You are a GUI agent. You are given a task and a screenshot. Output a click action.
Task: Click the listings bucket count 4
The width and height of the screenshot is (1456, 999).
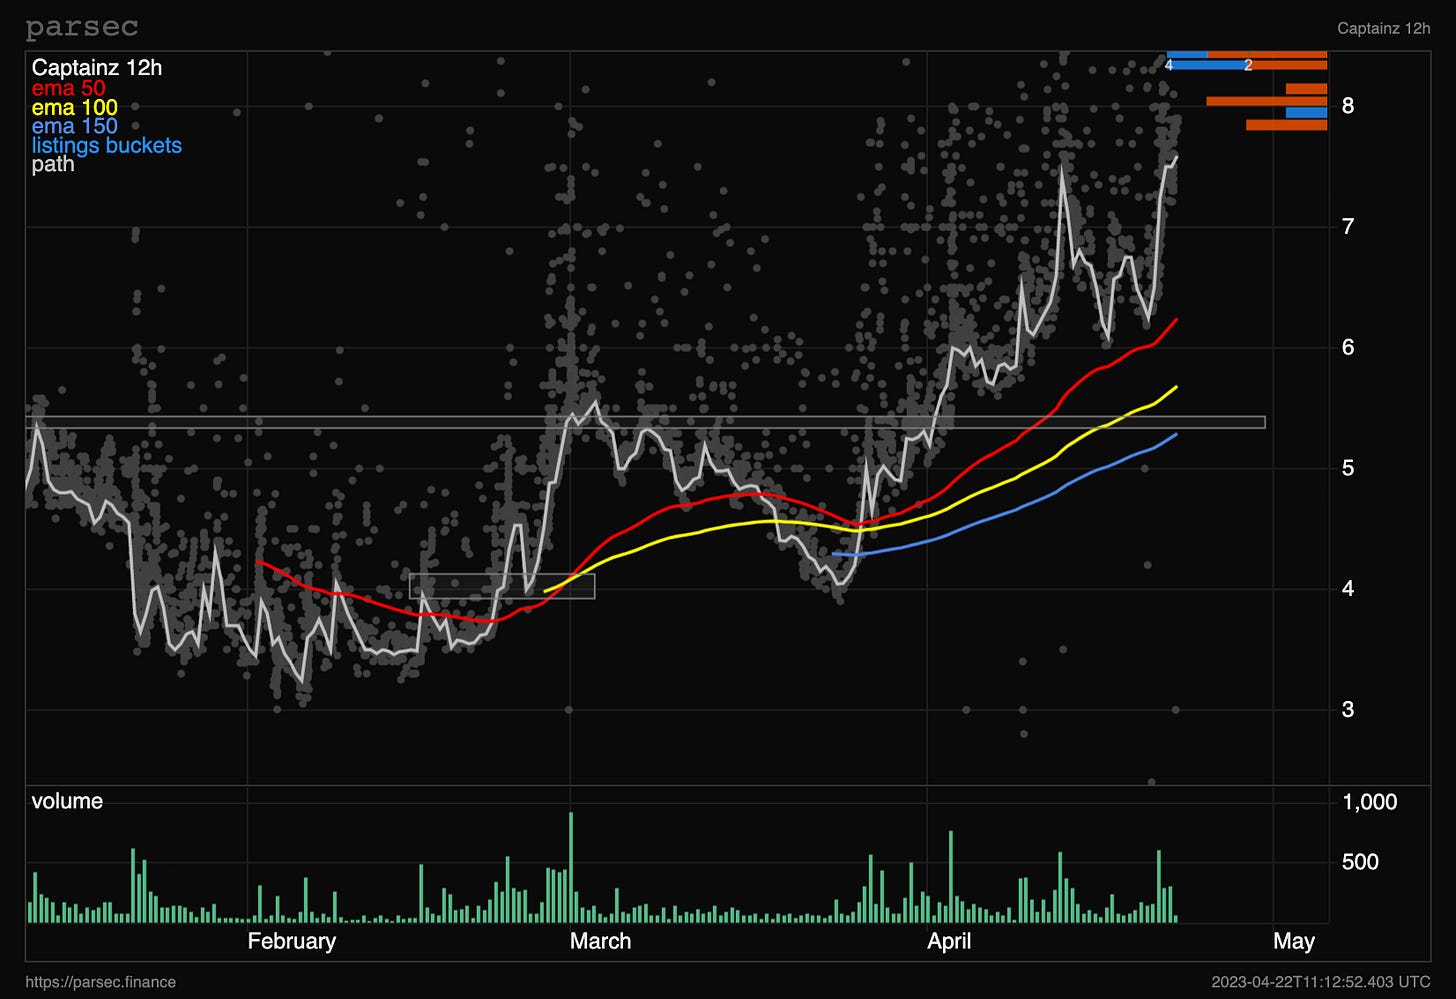pyautogui.click(x=1168, y=65)
